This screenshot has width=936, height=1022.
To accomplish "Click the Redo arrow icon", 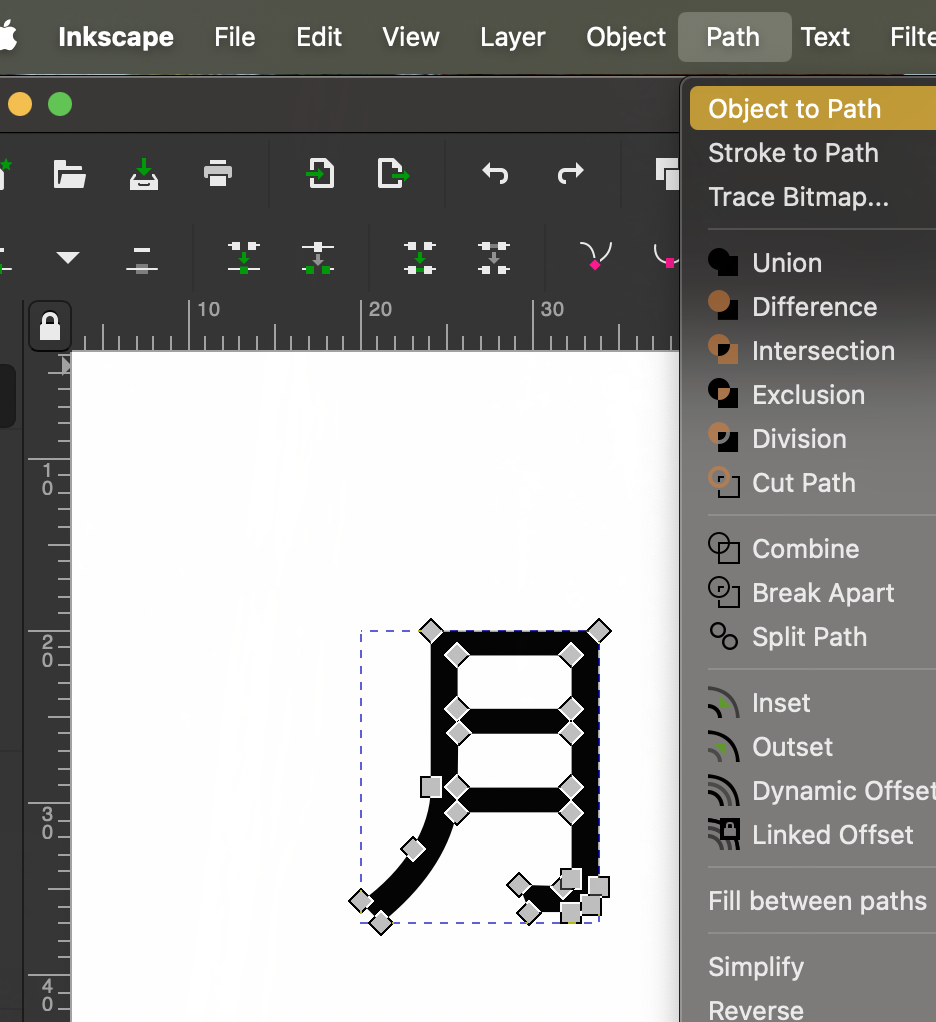I will (570, 174).
